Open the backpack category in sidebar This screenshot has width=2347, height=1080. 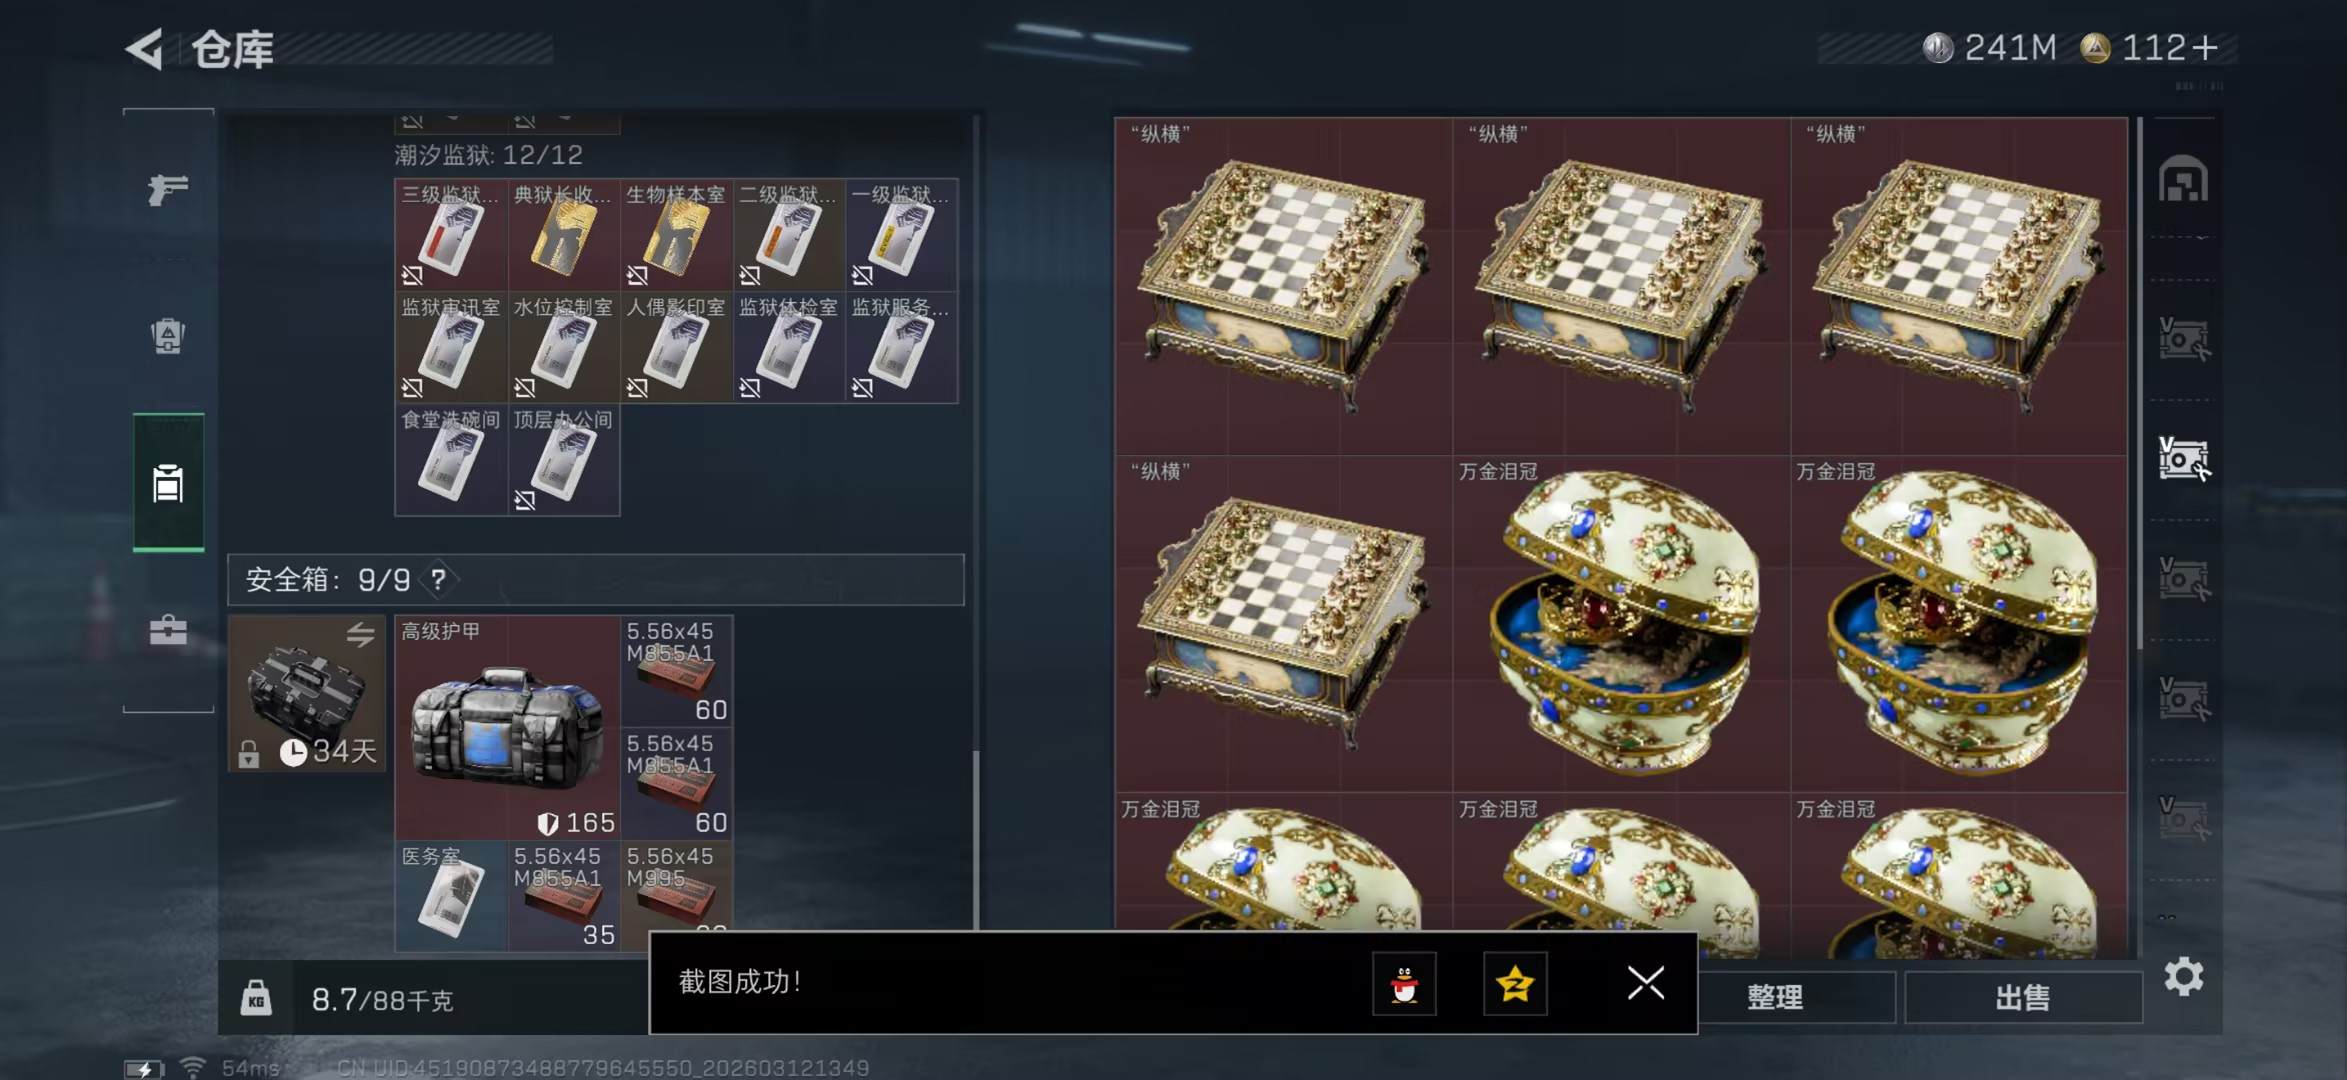tap(168, 336)
